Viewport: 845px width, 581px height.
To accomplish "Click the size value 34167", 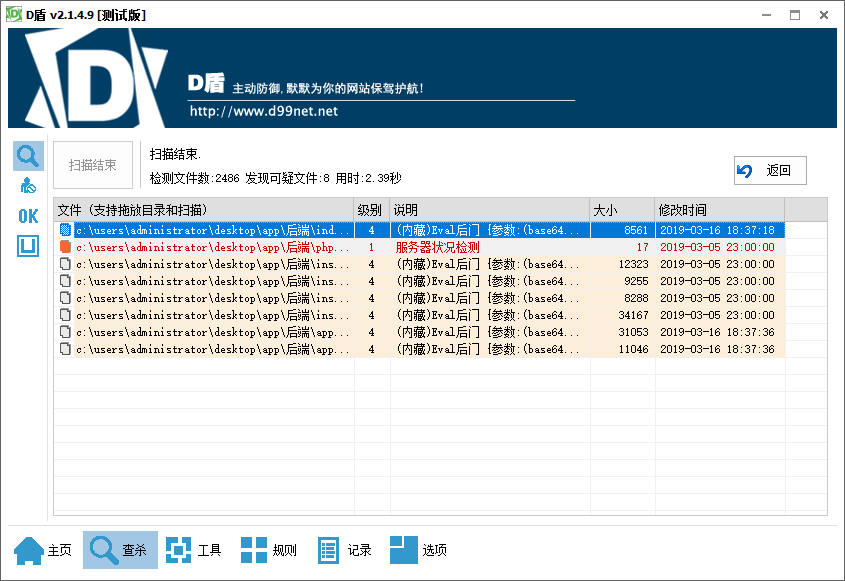I will [633, 315].
